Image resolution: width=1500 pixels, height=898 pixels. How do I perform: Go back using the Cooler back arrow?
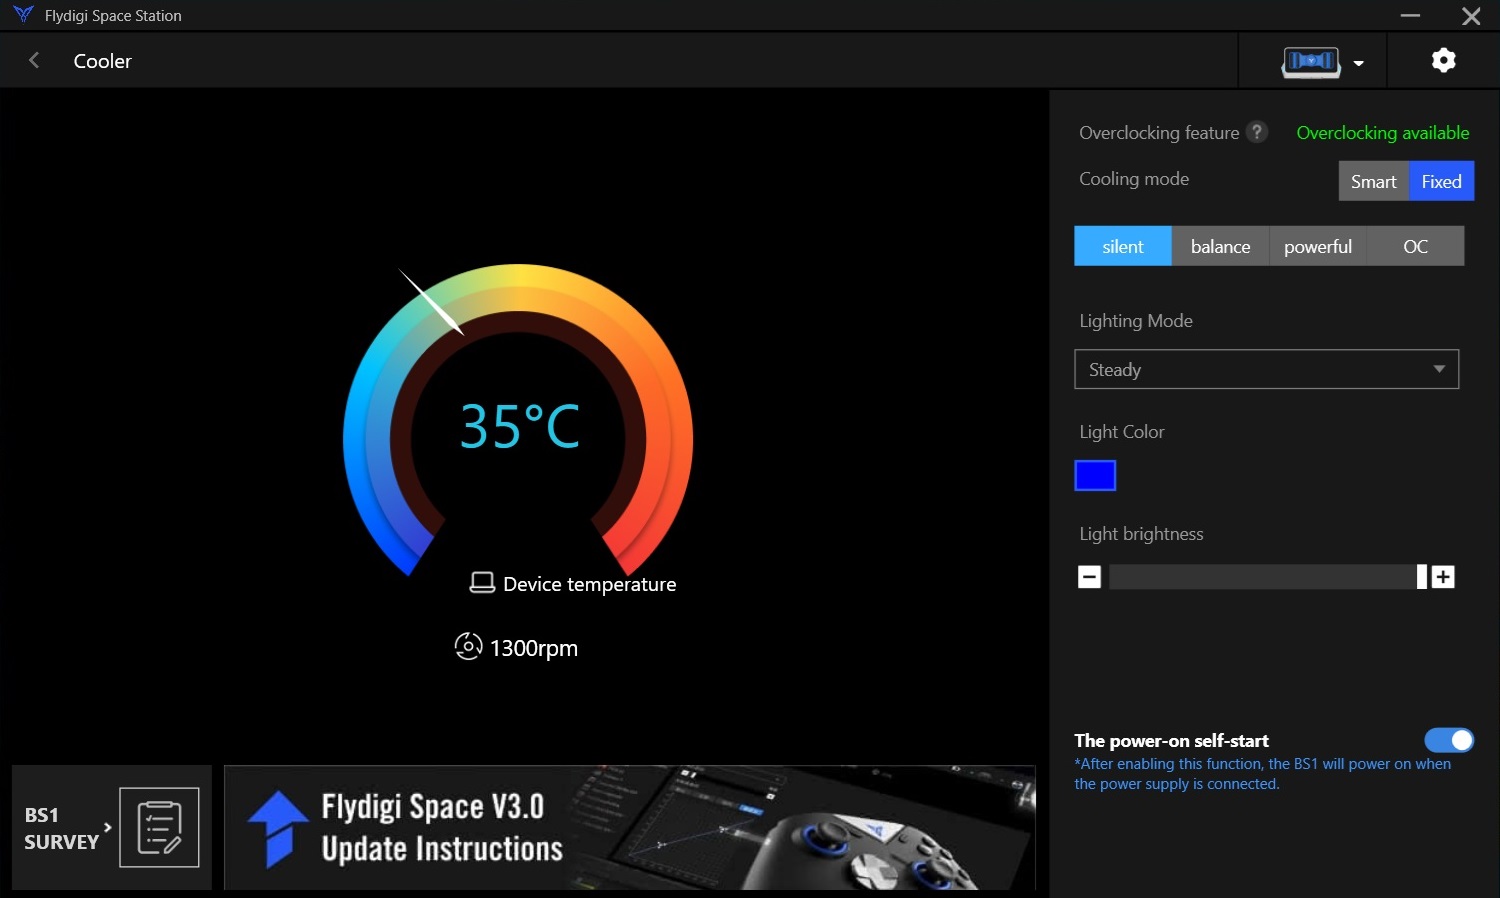pyautogui.click(x=34, y=60)
